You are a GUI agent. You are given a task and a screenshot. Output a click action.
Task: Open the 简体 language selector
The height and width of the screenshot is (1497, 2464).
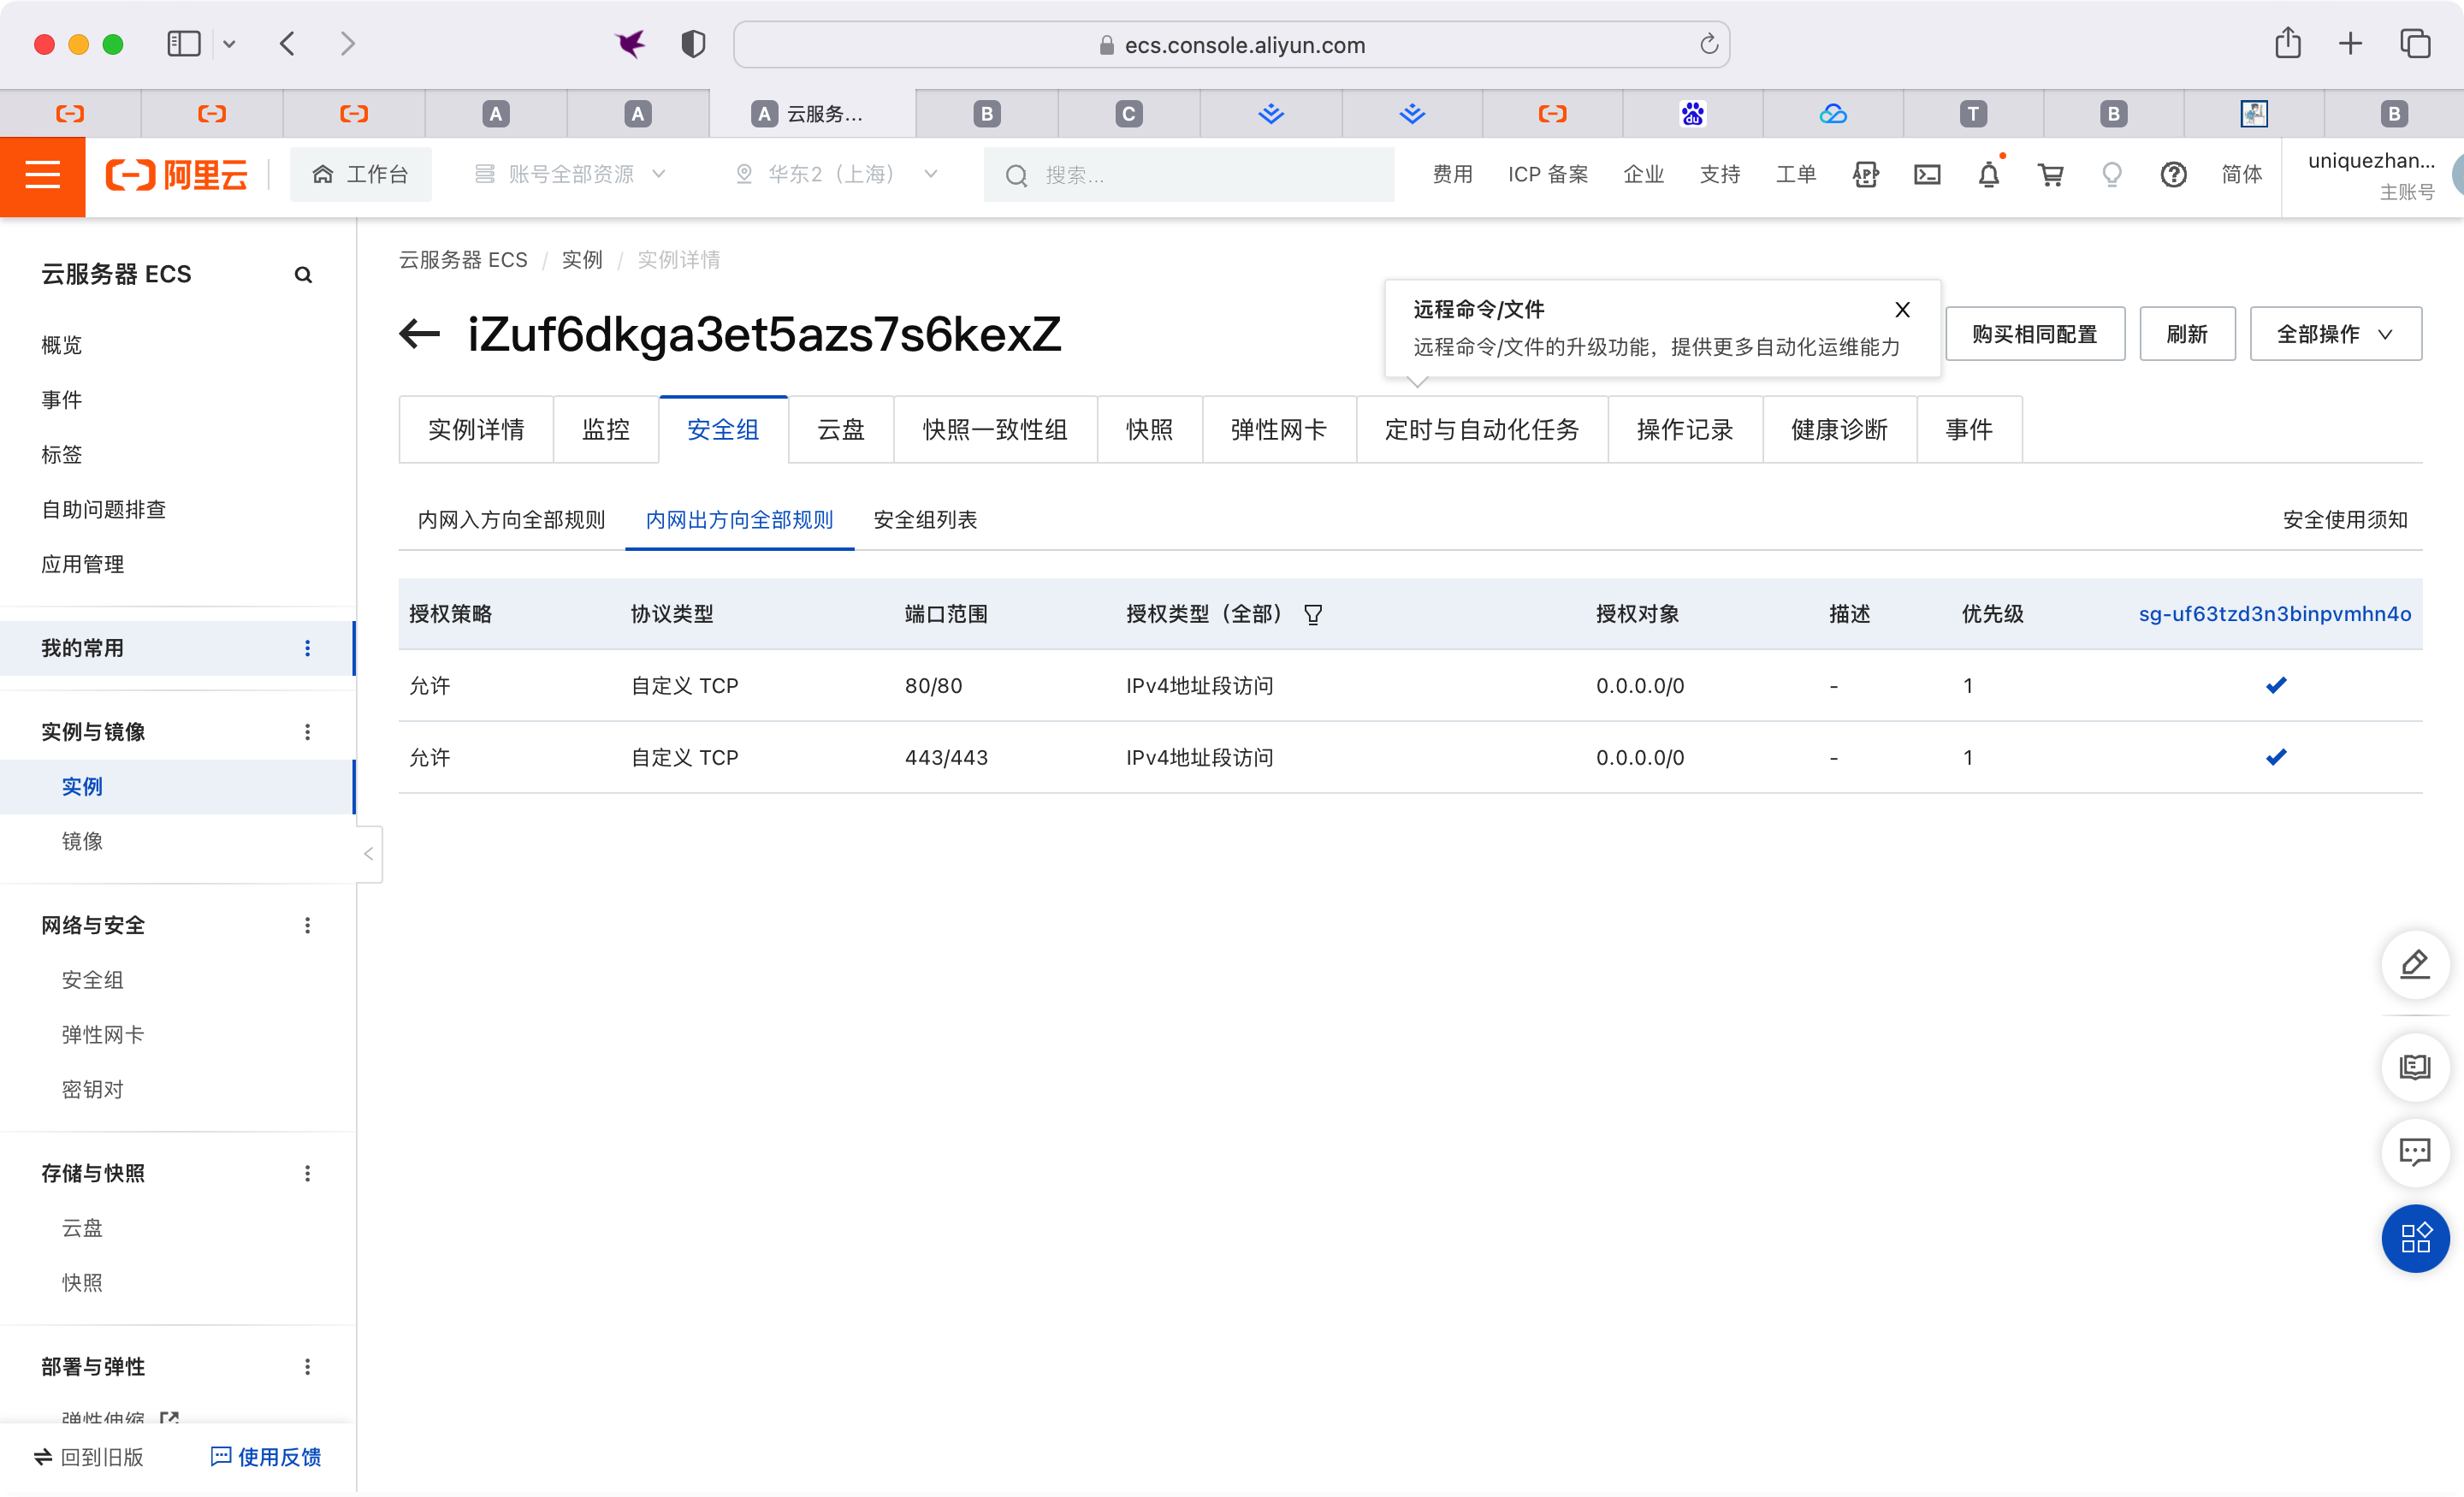click(2241, 175)
